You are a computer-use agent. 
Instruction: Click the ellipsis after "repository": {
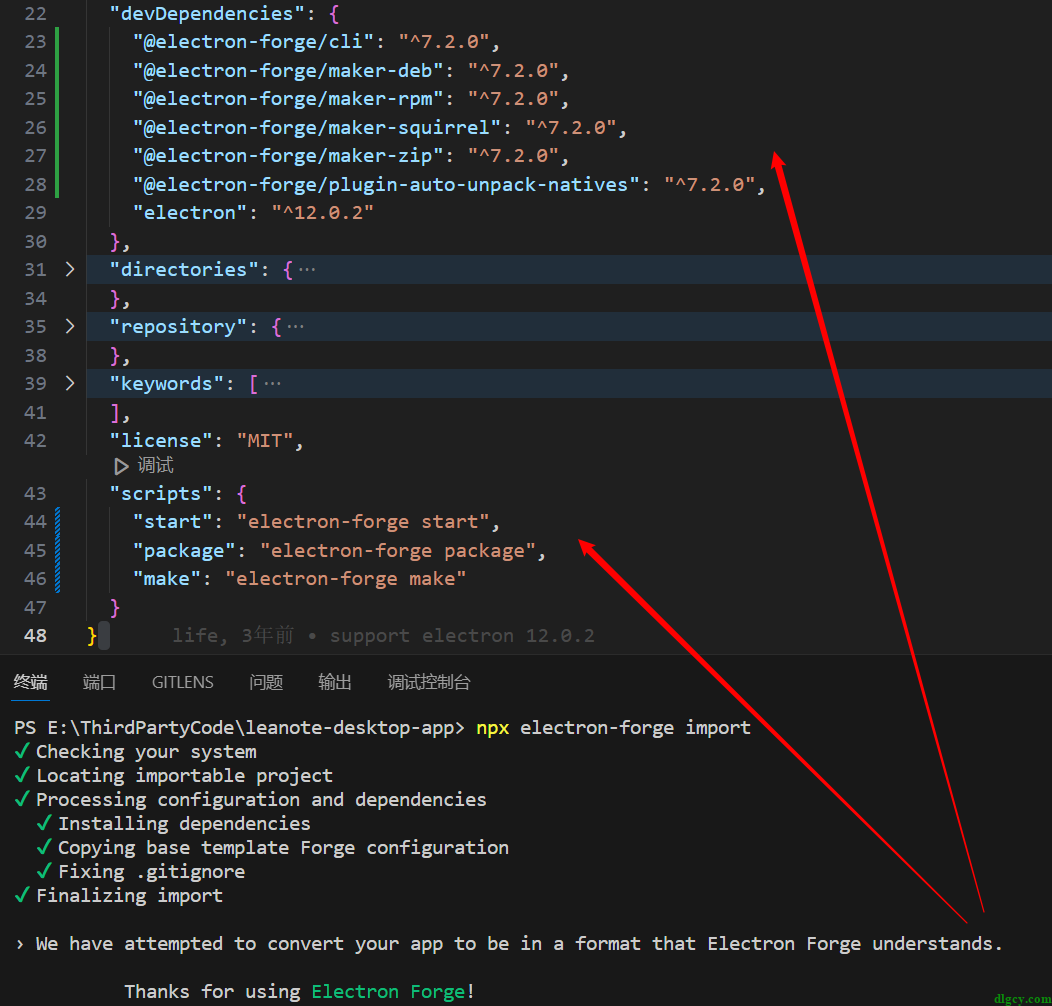click(295, 327)
